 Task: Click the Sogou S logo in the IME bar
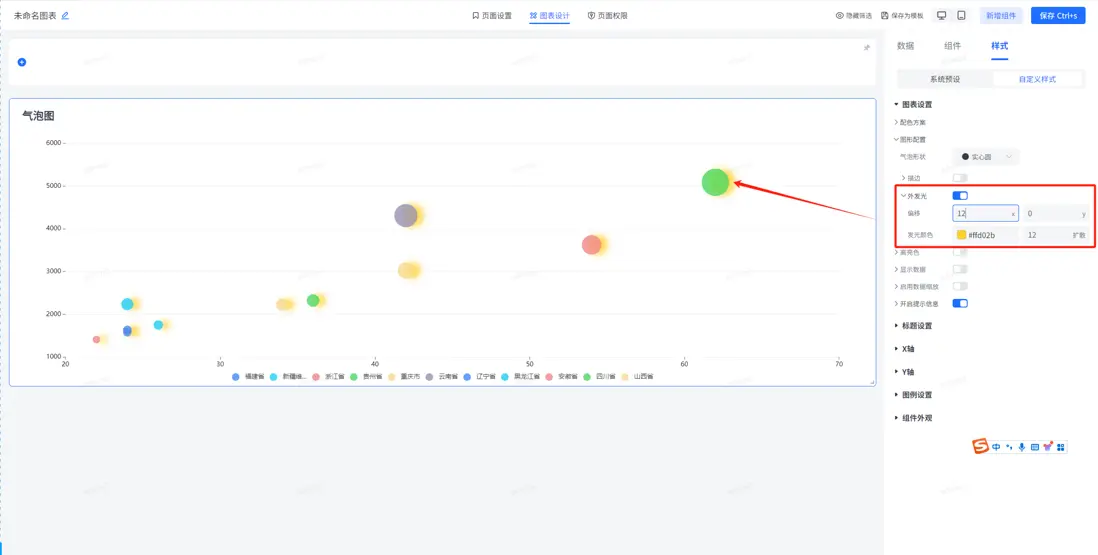980,447
